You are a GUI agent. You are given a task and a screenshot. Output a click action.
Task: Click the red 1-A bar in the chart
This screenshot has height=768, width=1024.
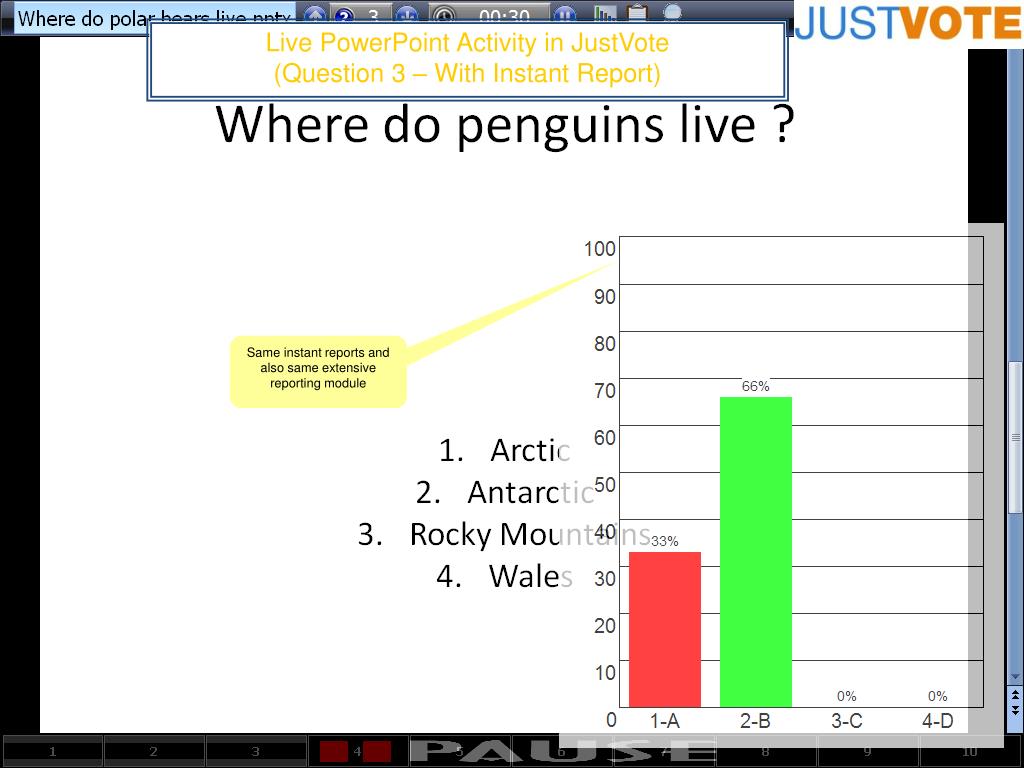click(665, 630)
